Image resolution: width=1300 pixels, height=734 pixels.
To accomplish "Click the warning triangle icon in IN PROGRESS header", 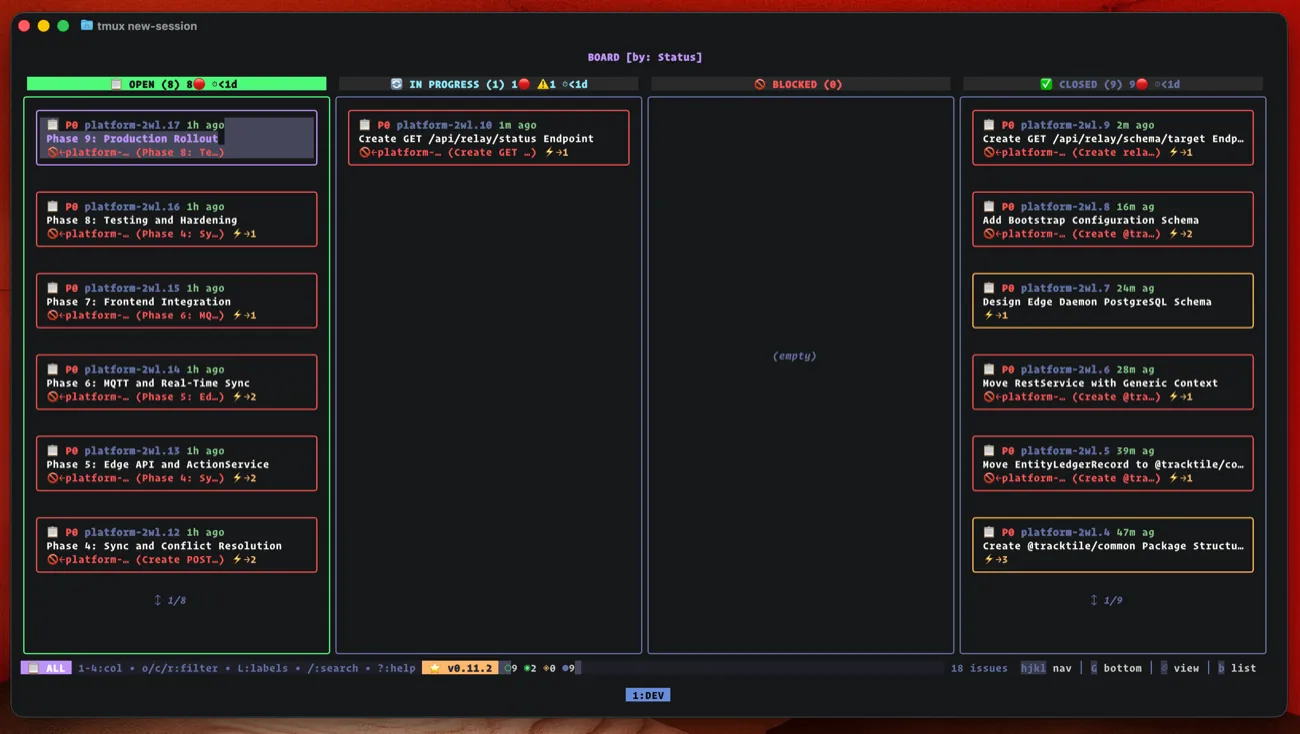I will (543, 84).
